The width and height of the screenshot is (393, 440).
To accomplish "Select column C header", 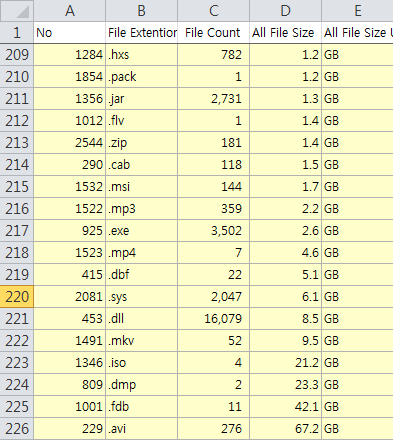I will point(213,11).
